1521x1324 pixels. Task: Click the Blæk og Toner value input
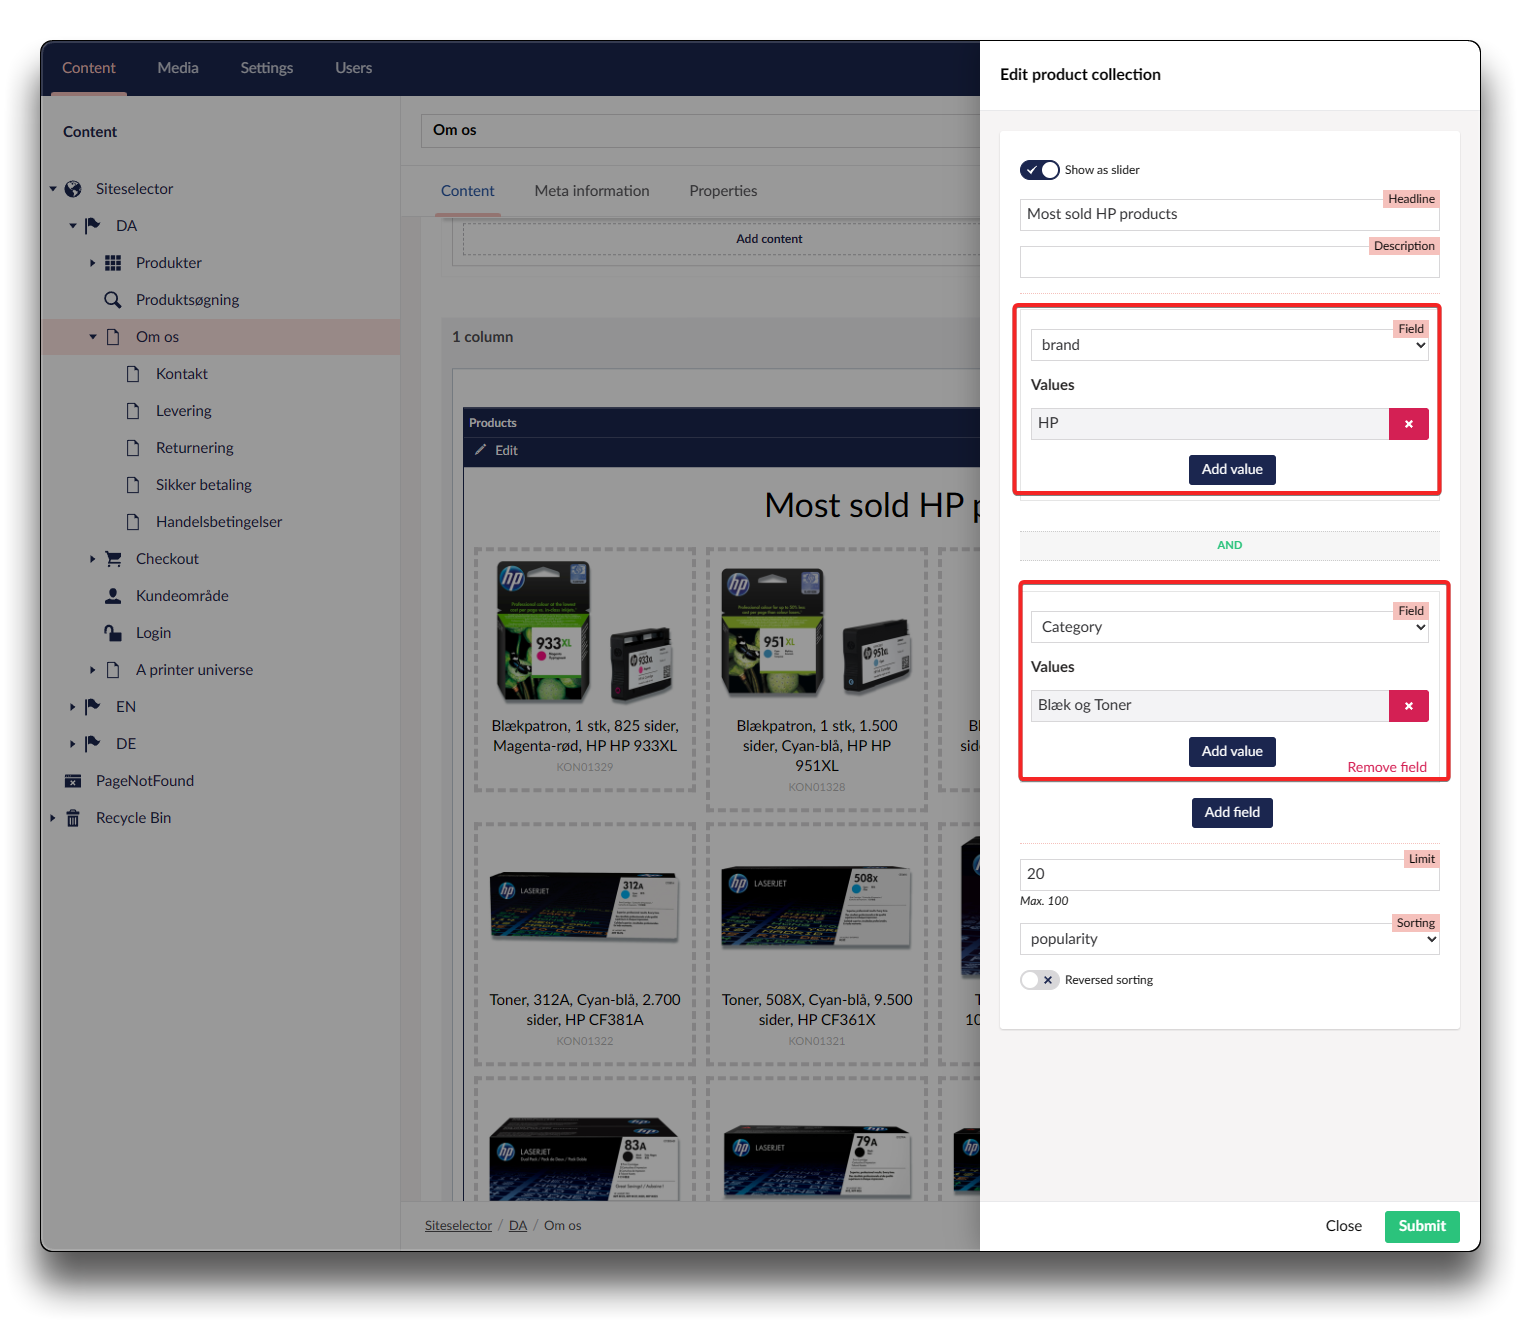point(1209,706)
